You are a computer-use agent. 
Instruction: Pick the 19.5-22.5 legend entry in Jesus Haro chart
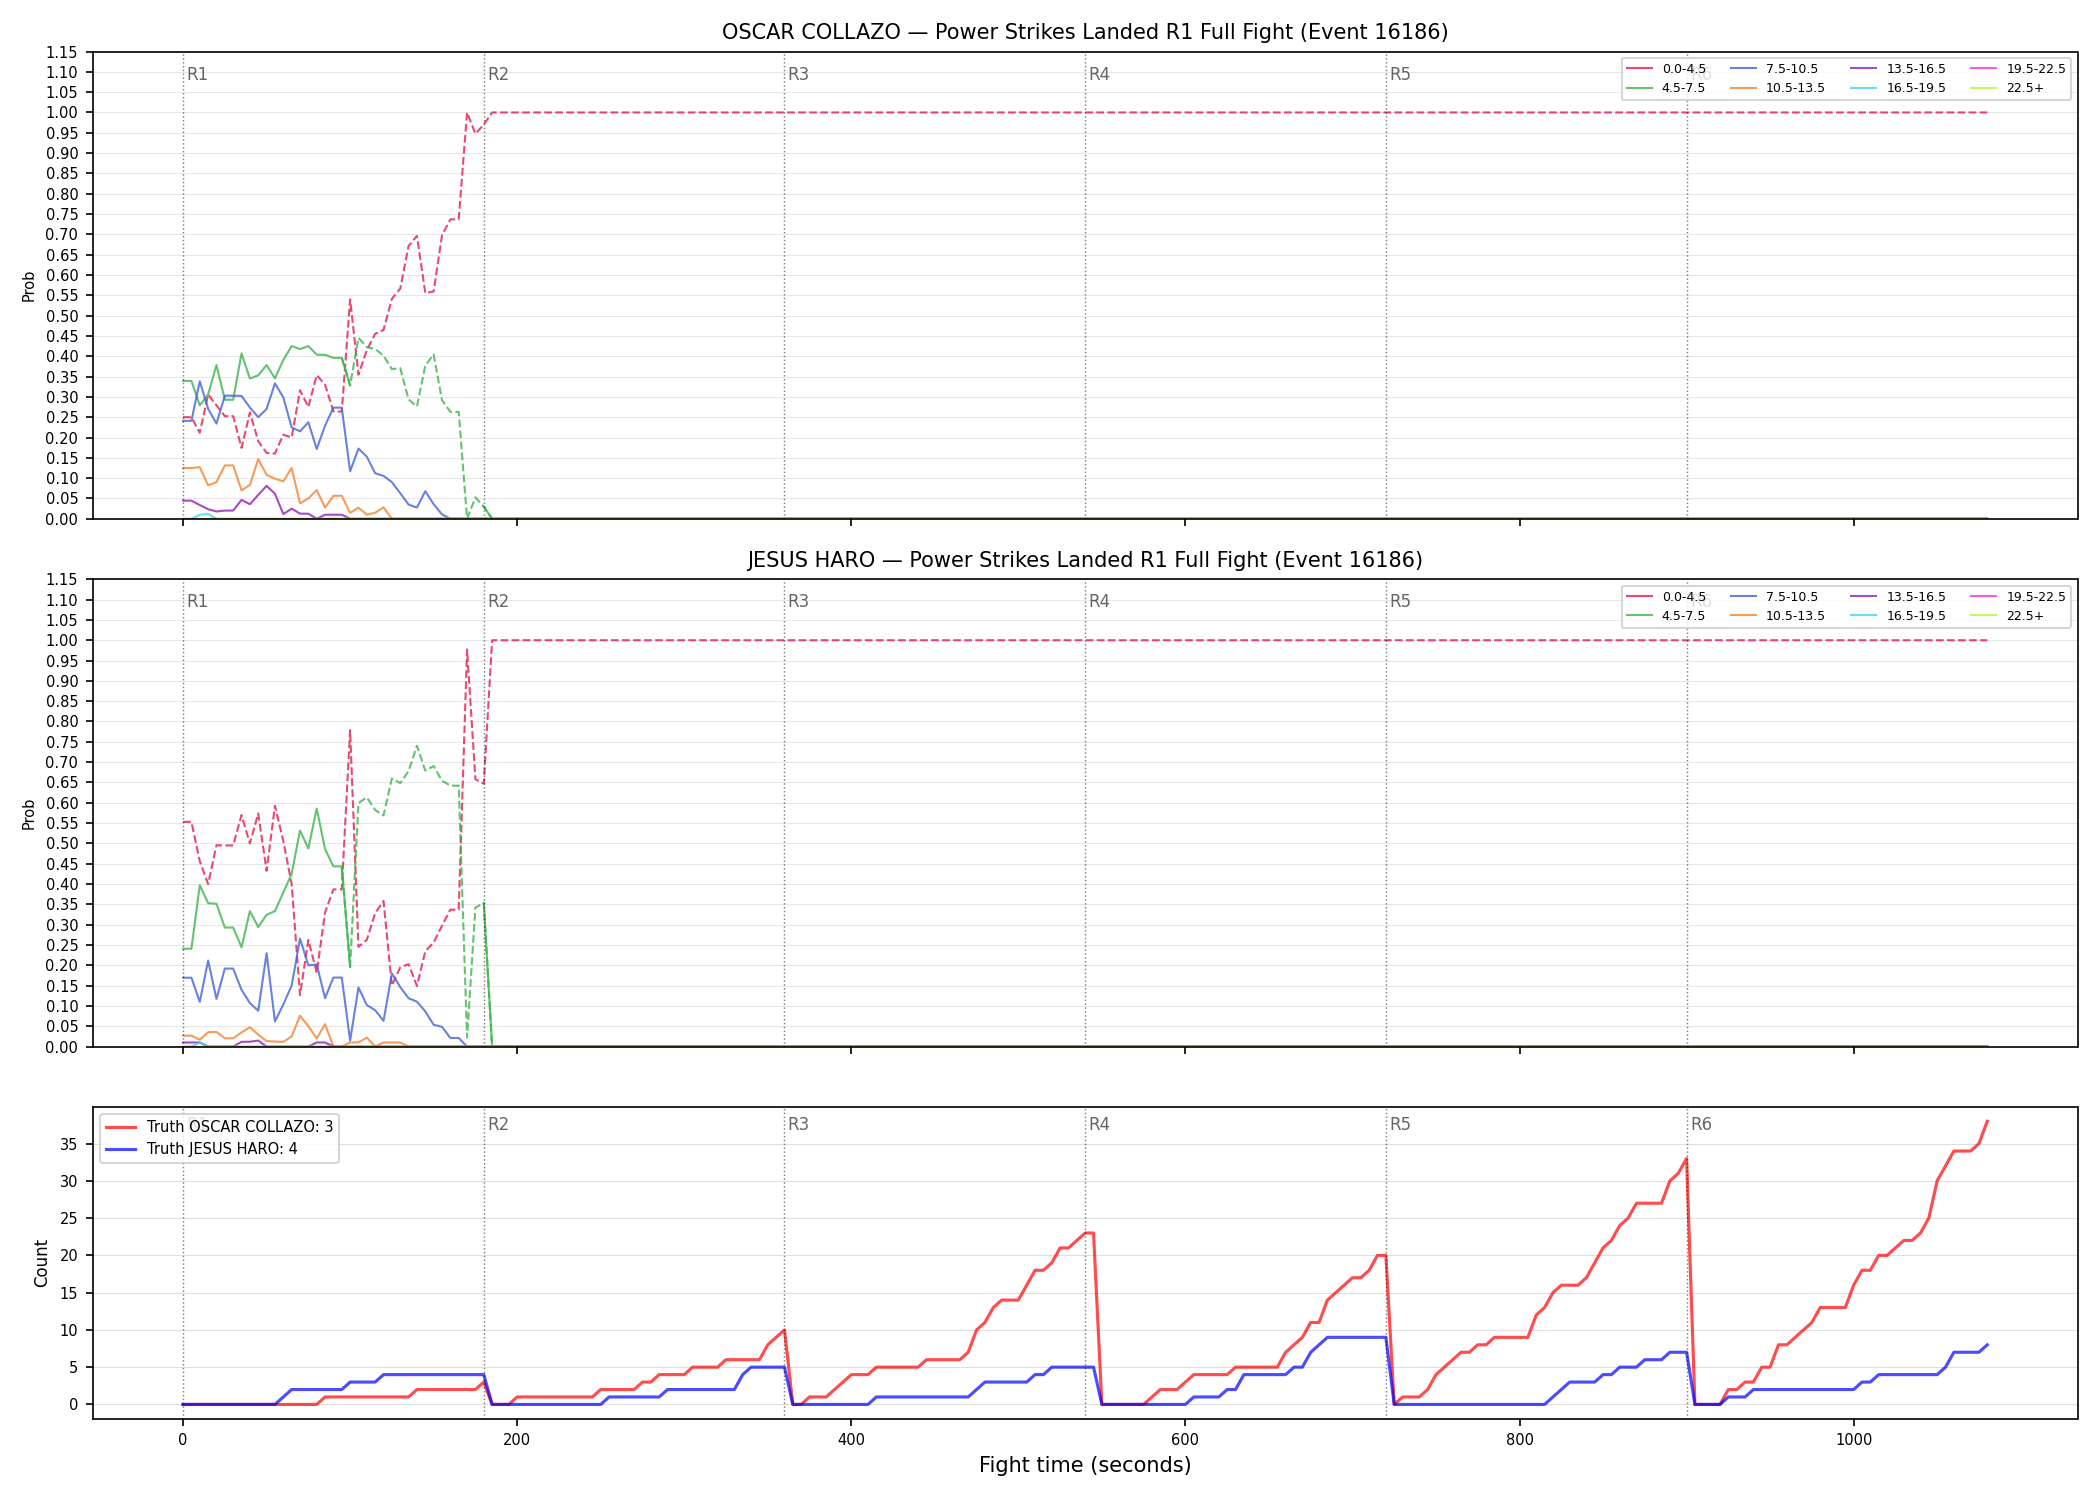(x=2018, y=597)
